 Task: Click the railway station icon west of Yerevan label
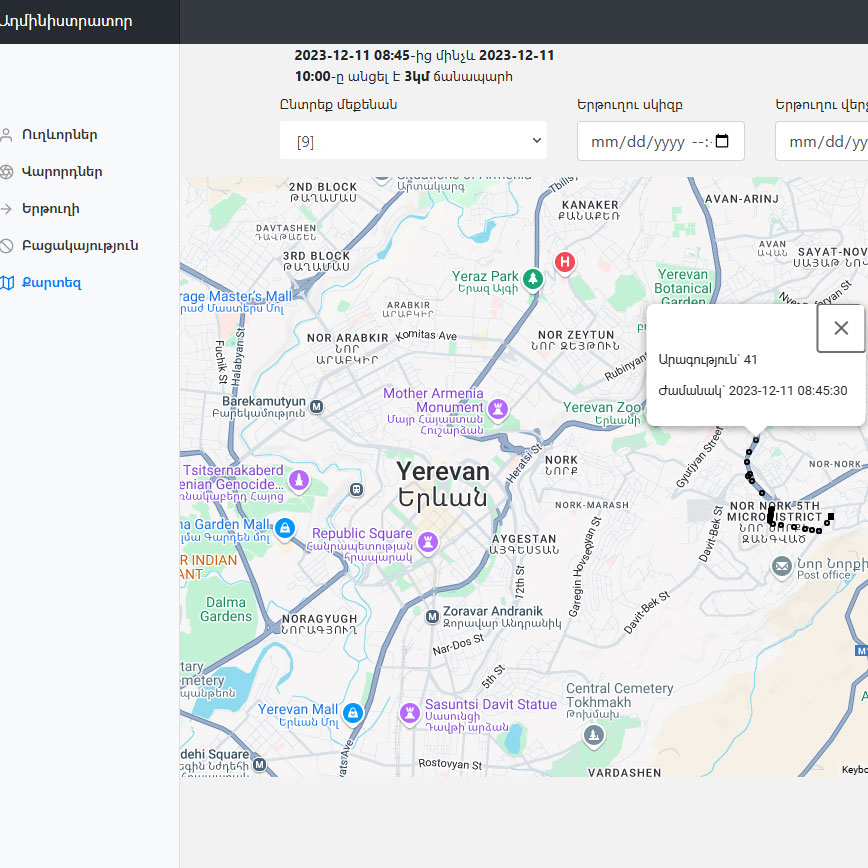(356, 489)
